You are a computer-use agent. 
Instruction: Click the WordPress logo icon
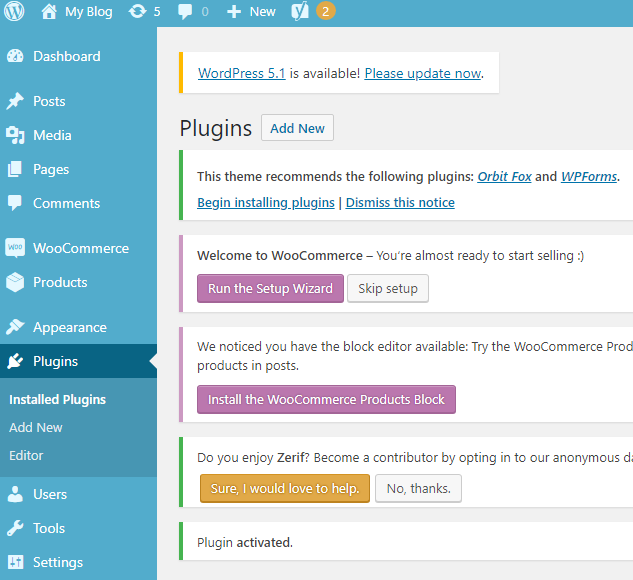coord(14,11)
